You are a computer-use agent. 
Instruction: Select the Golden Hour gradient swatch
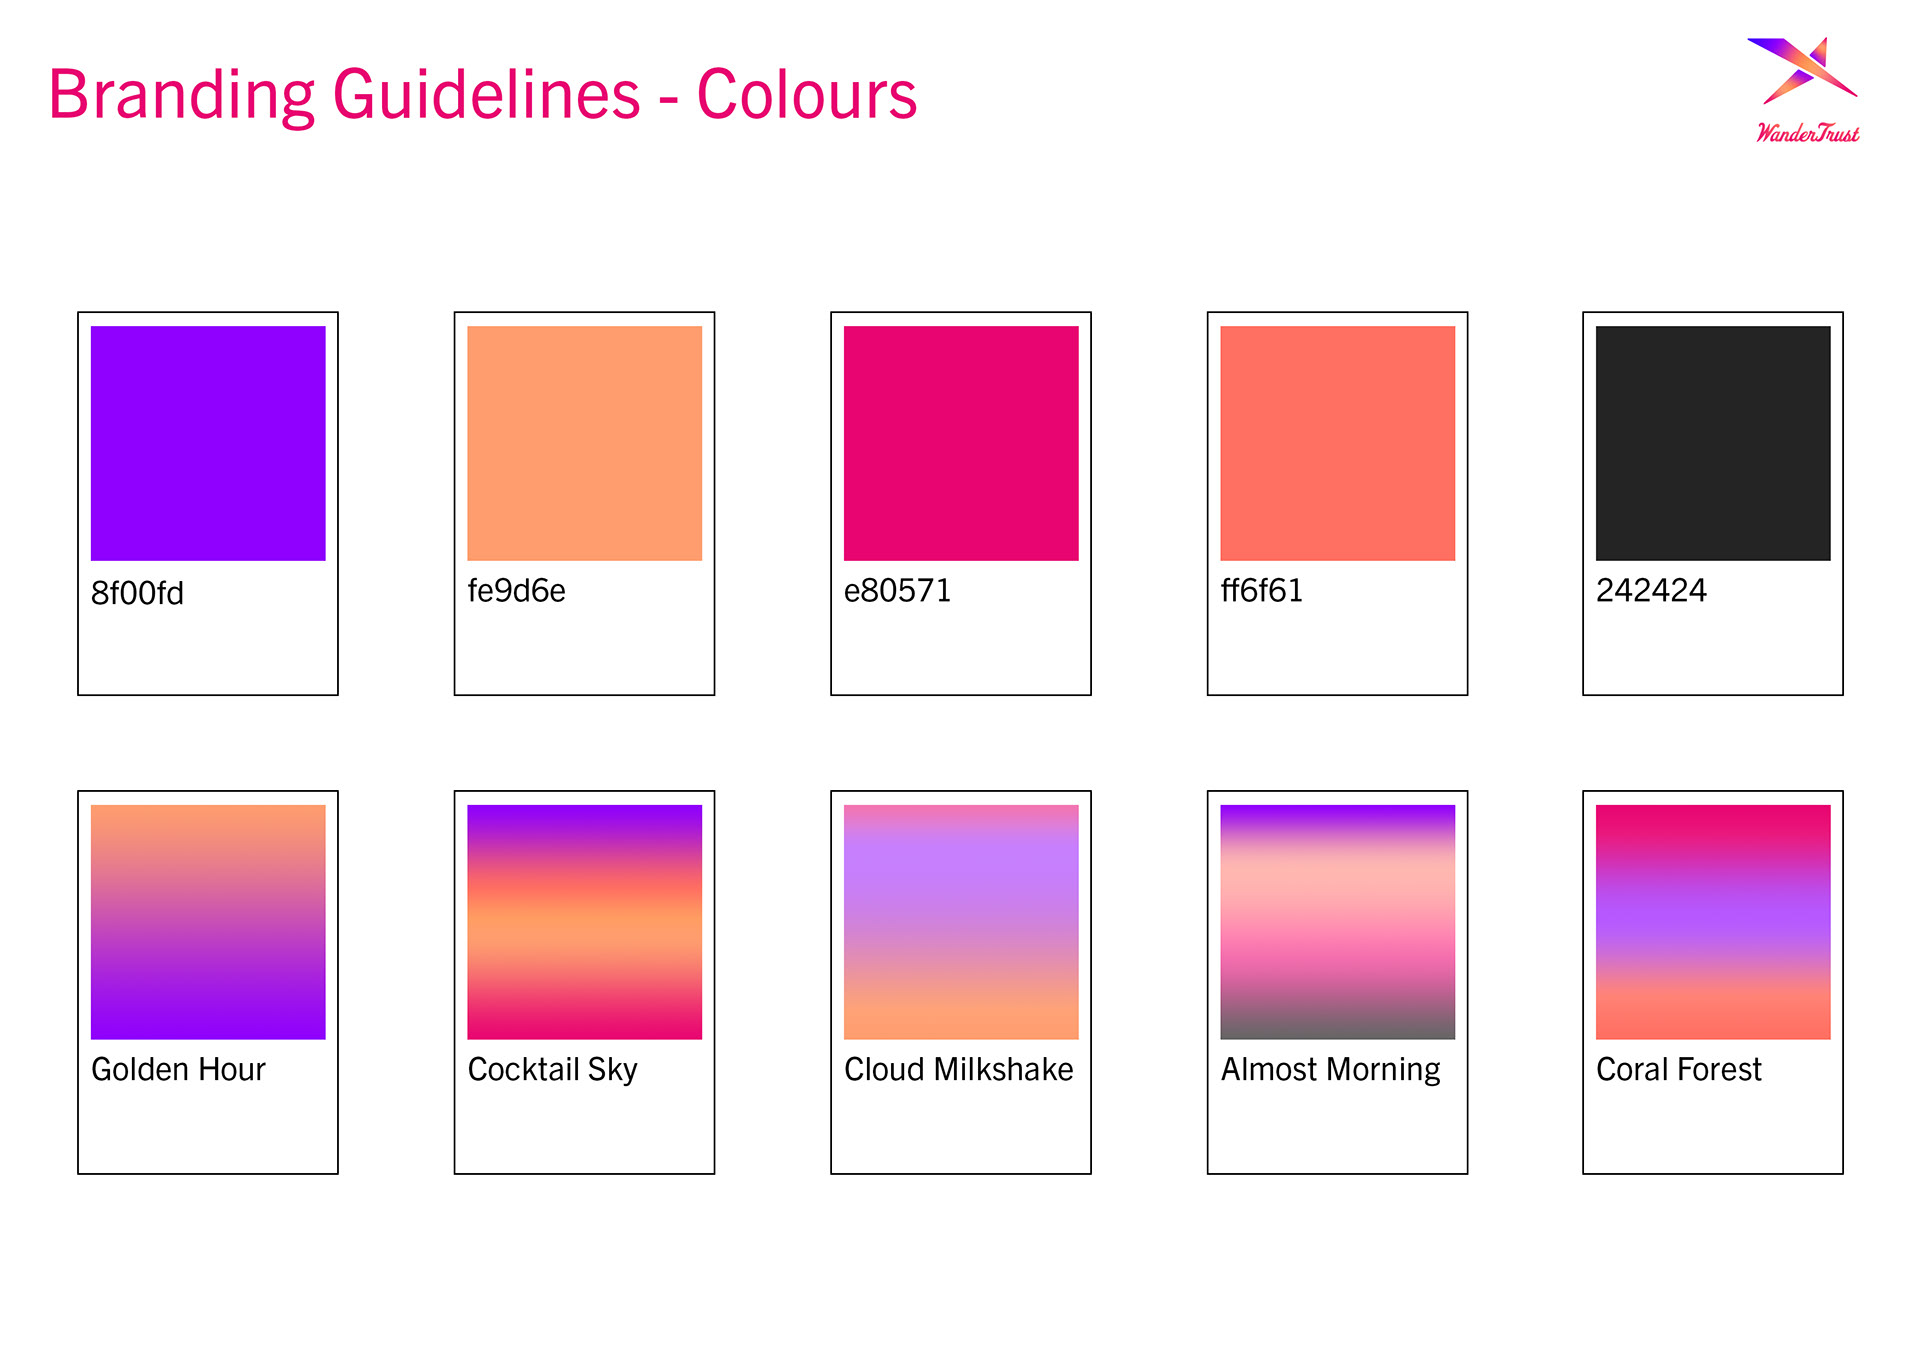tap(208, 922)
